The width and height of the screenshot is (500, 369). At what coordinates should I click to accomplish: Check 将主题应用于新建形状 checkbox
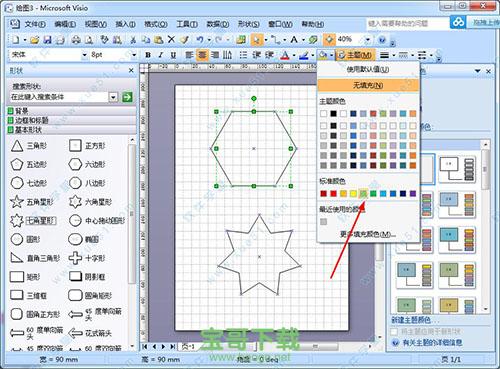pos(394,332)
